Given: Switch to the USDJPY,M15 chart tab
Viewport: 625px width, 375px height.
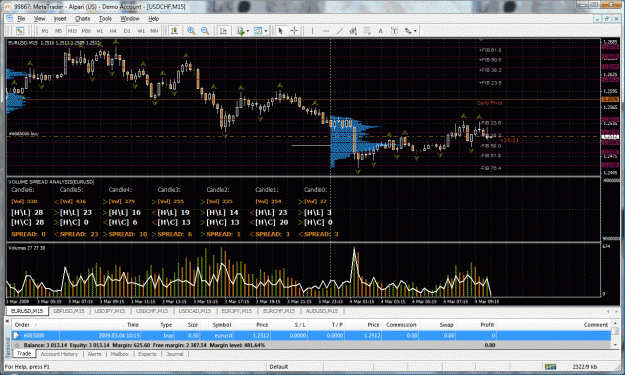Looking at the screenshot, I should [110, 311].
